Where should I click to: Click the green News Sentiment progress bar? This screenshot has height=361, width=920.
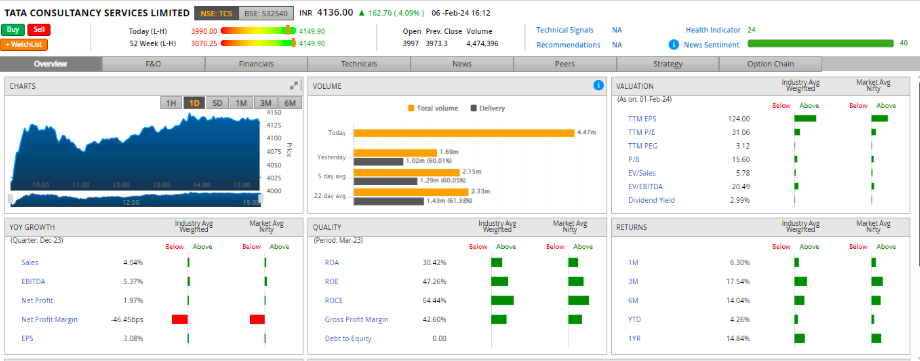(x=820, y=43)
